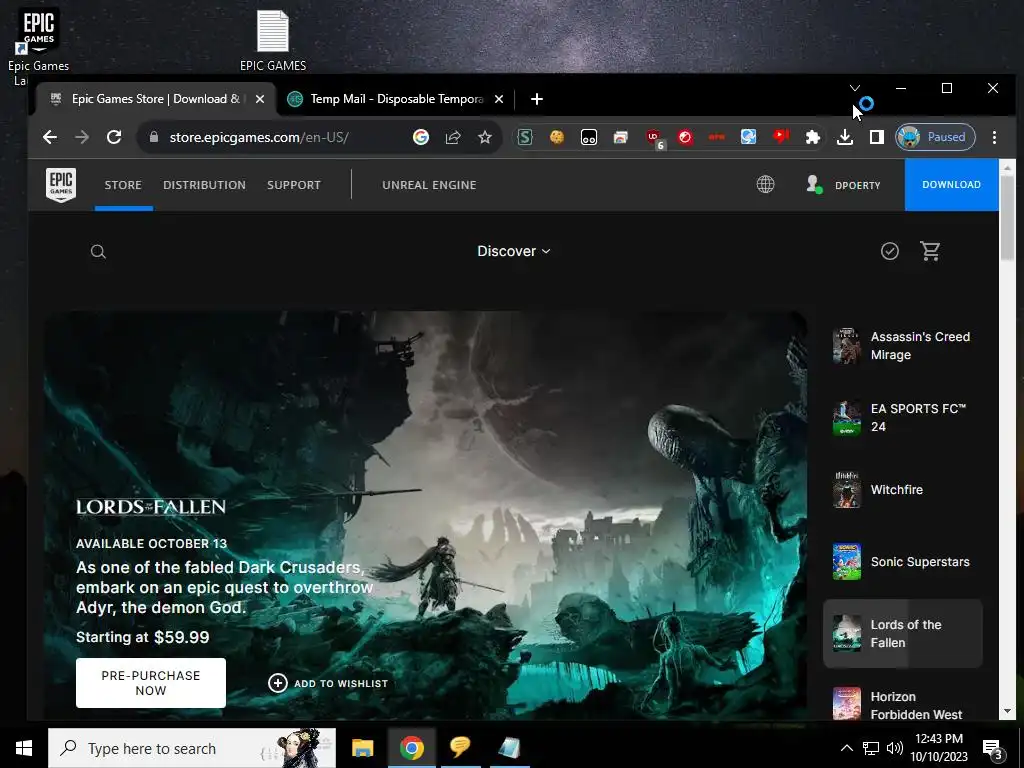
Task: Close the Epic Games Store tab
Action: pyautogui.click(x=260, y=99)
